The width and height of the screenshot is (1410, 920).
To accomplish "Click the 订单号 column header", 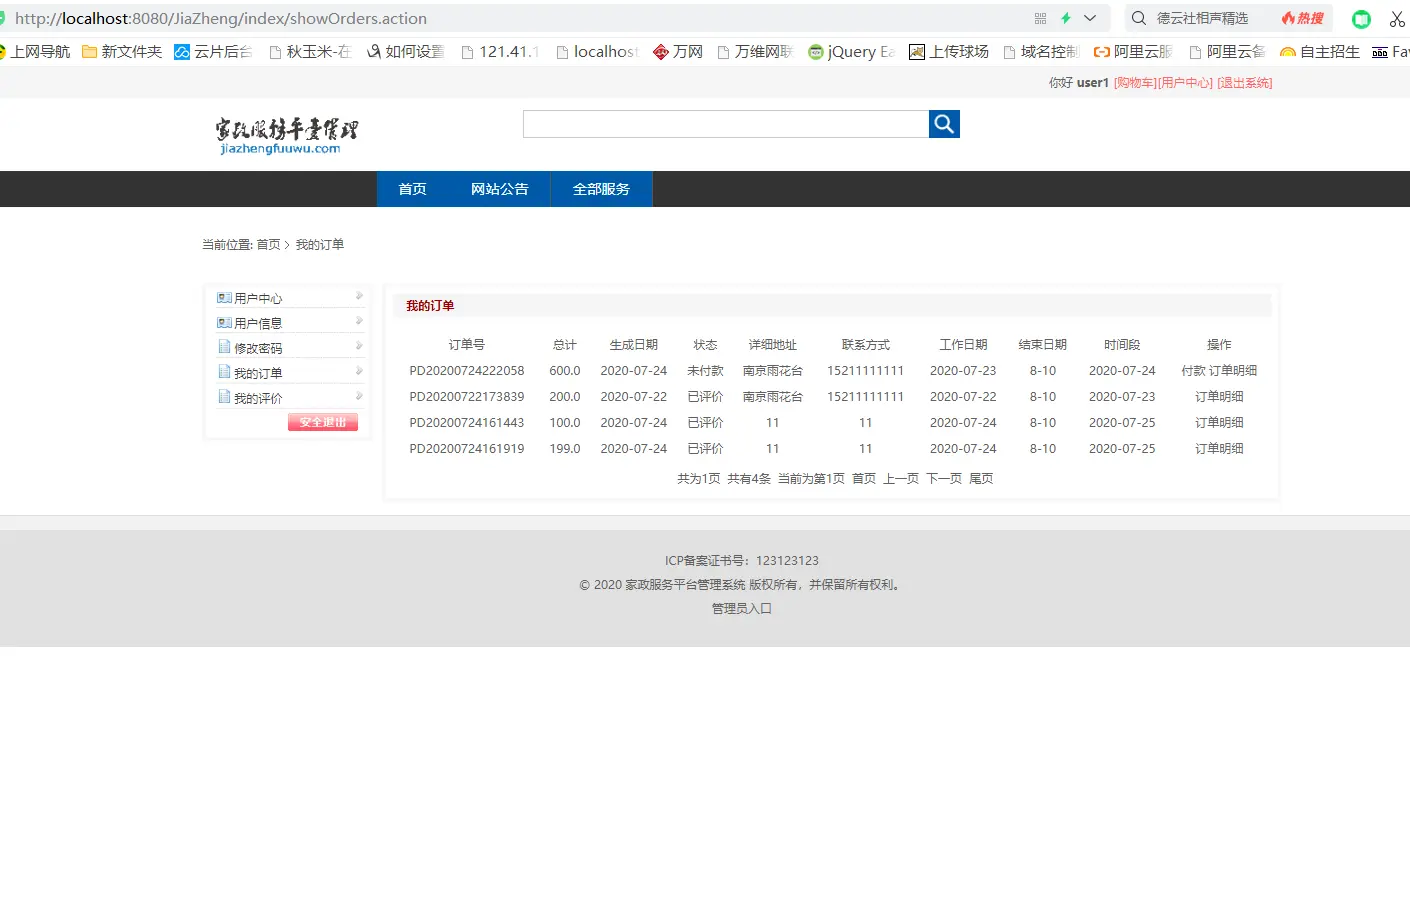I will pos(467,344).
